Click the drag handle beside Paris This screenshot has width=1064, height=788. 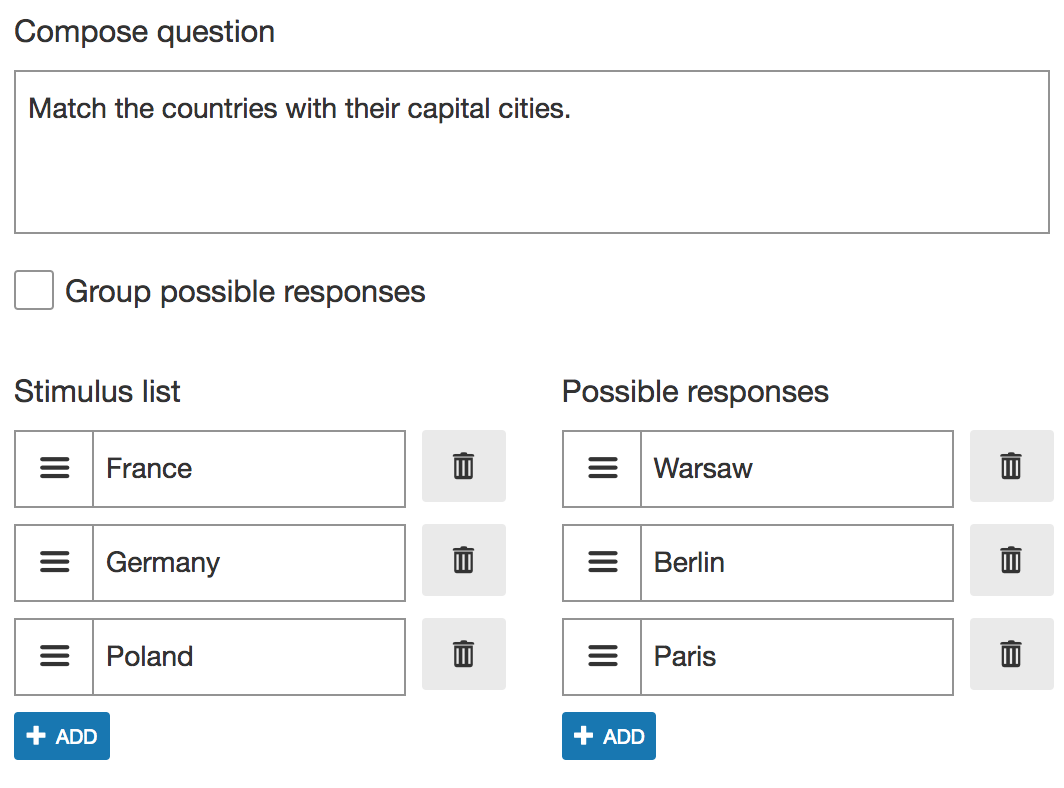click(602, 656)
